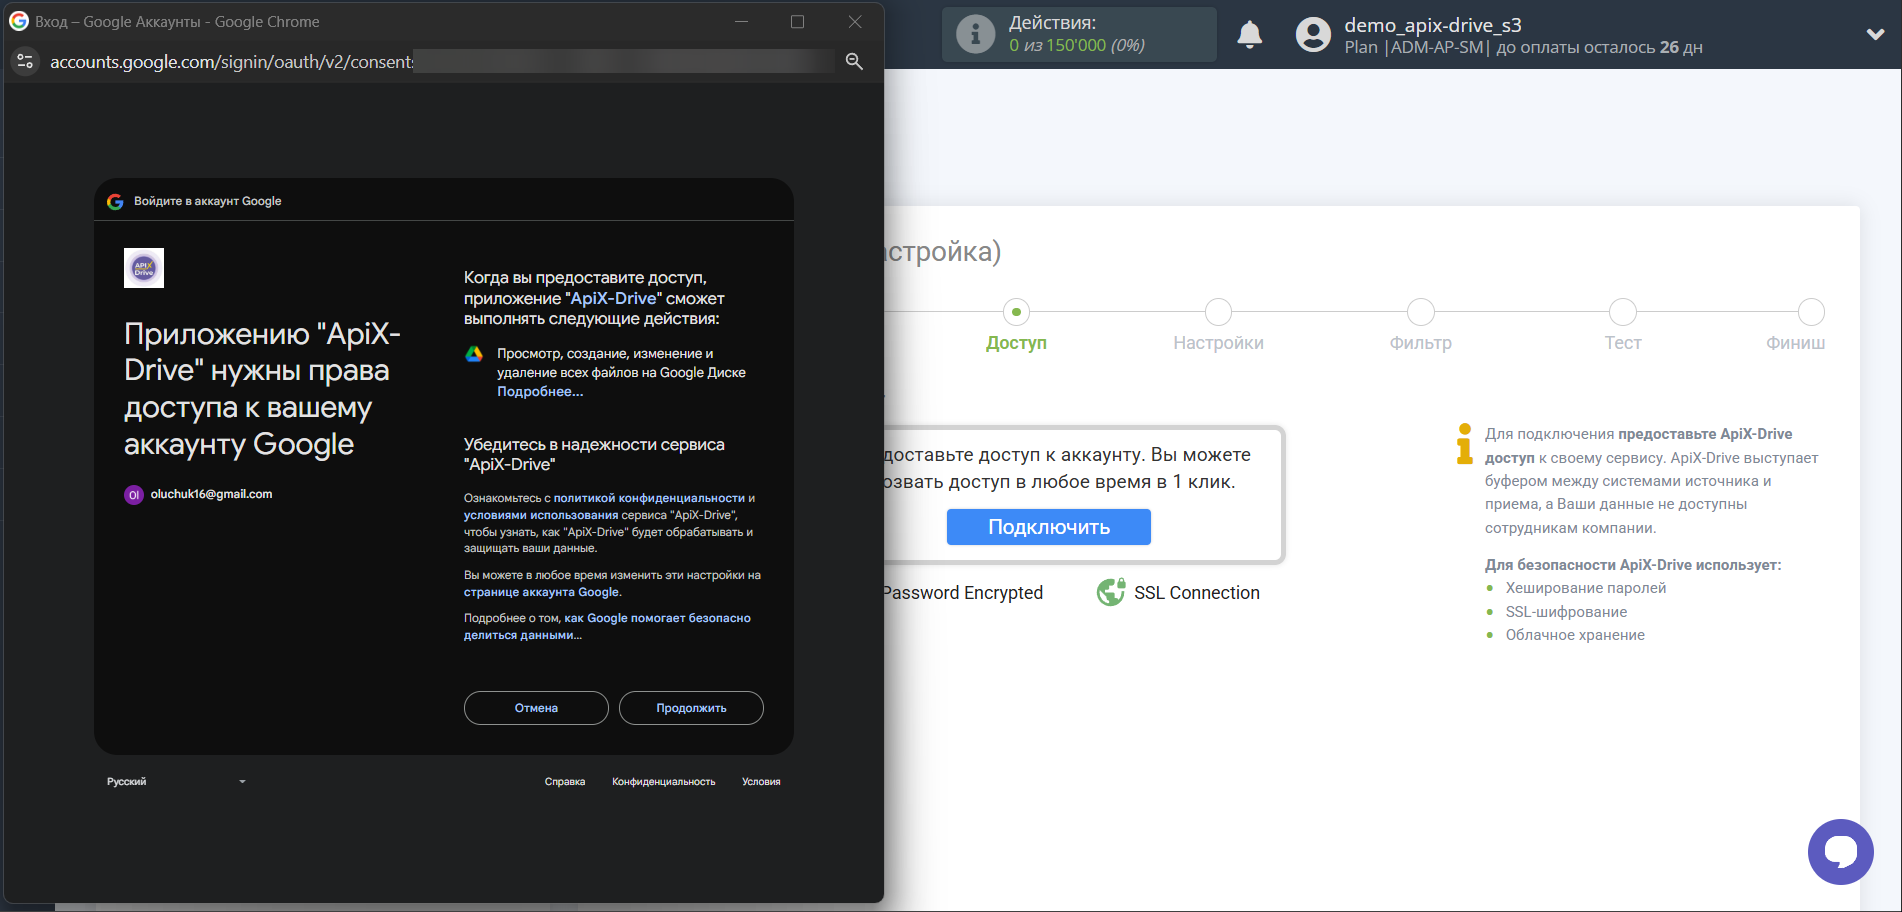The width and height of the screenshot is (1902, 912).
Task: Minimize the Google sign-in popup window
Action: pyautogui.click(x=741, y=21)
